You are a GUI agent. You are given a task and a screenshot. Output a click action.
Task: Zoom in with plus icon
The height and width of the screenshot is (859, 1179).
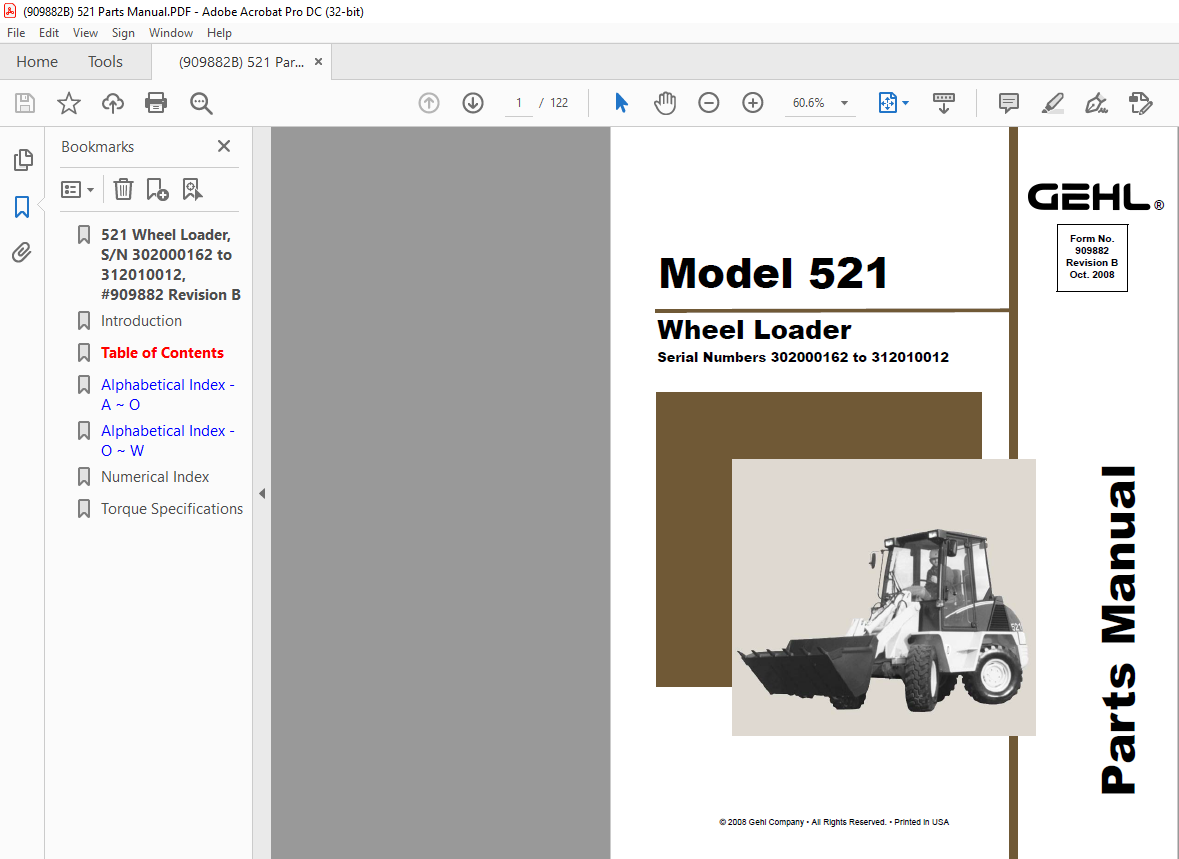(x=753, y=103)
